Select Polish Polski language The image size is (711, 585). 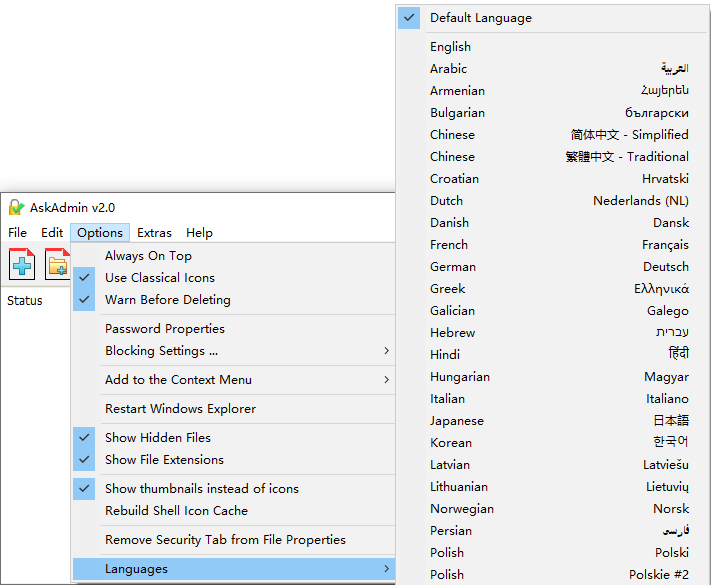point(552,552)
